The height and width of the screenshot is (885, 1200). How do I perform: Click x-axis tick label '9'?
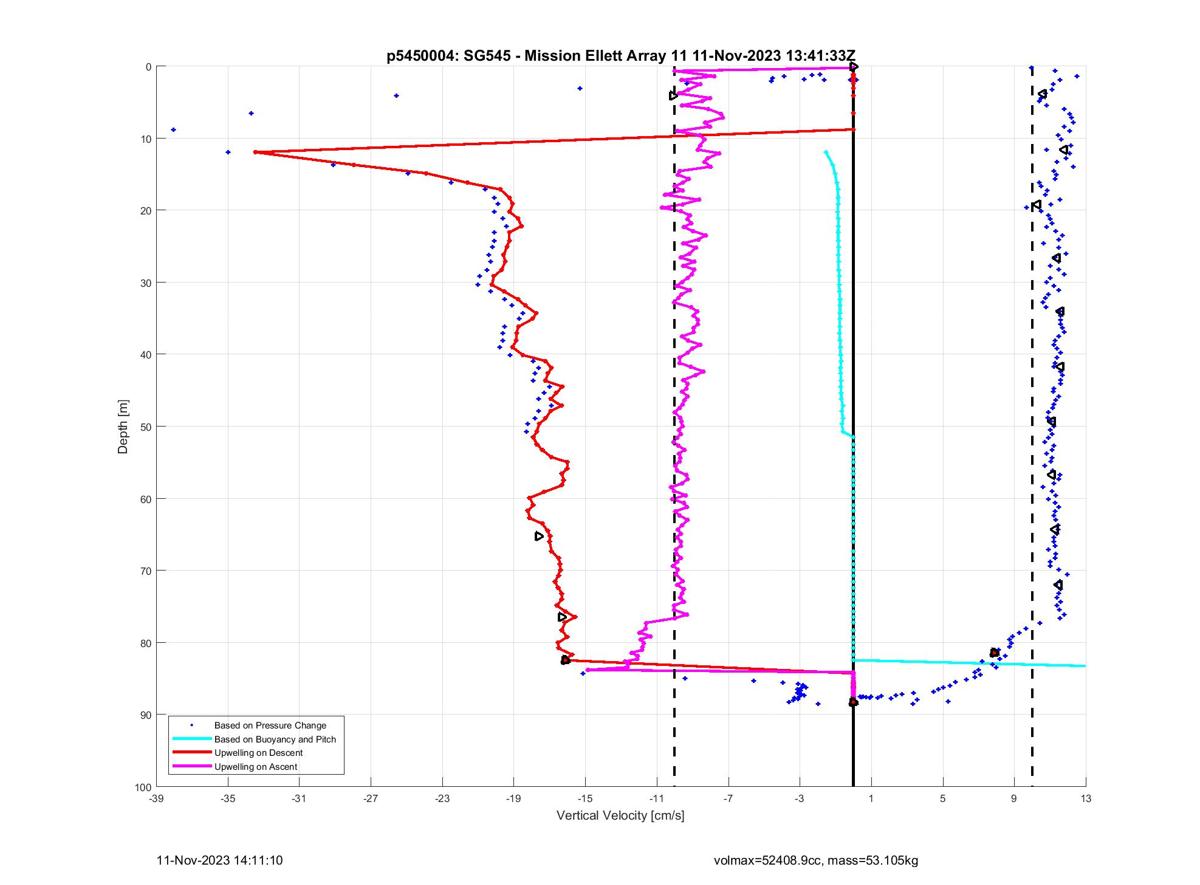coord(1014,798)
